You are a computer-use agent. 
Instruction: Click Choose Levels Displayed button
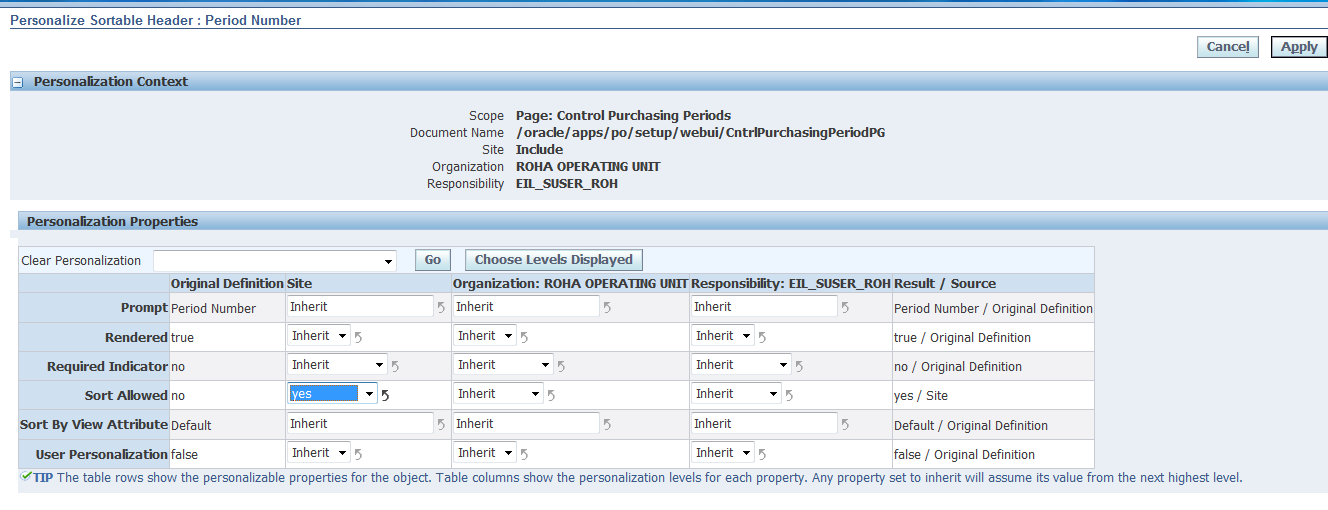tap(553, 260)
